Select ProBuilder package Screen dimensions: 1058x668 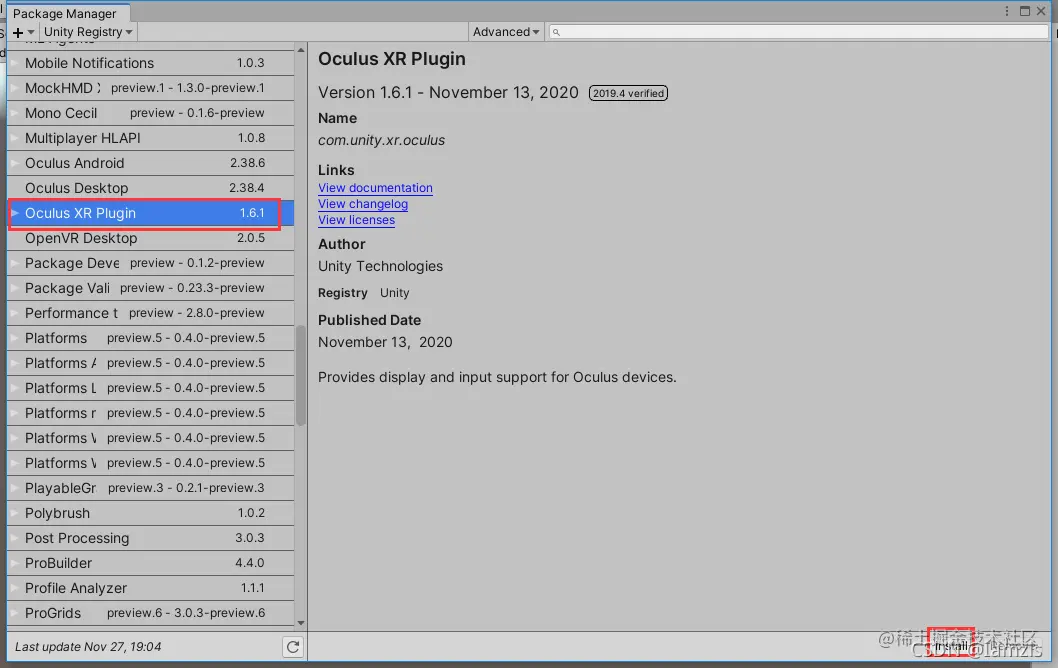click(150, 563)
